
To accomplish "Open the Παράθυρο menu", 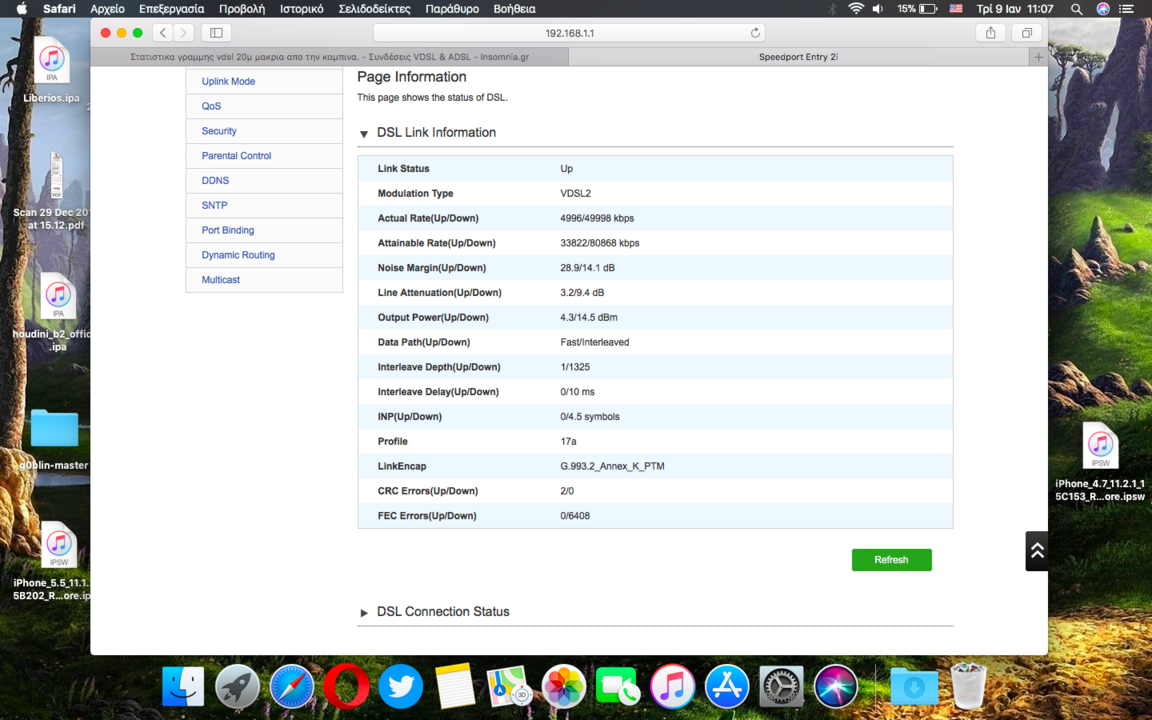I will [x=452, y=9].
